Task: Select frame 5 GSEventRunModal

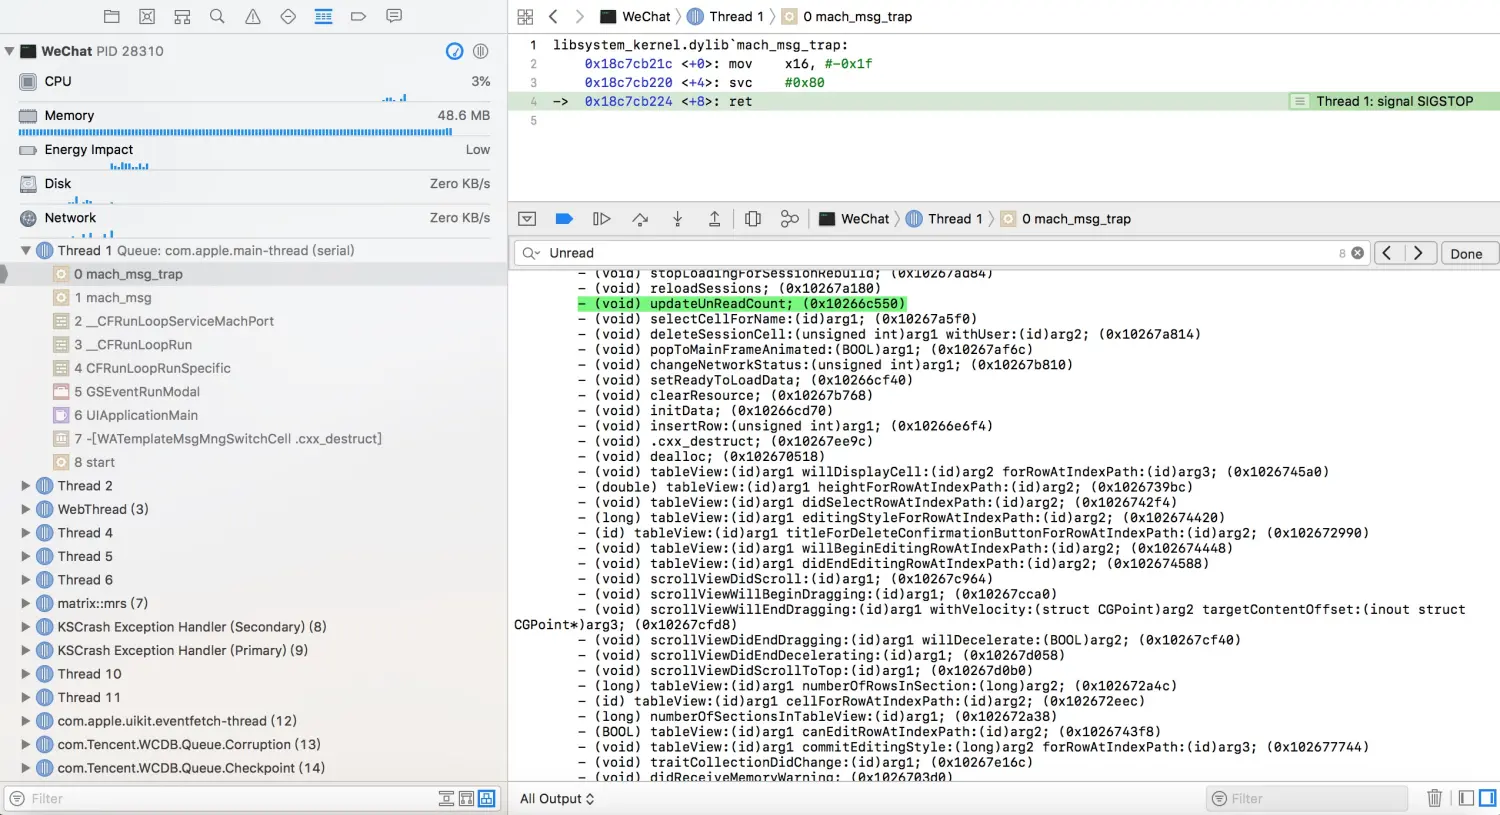Action: click(x=254, y=392)
